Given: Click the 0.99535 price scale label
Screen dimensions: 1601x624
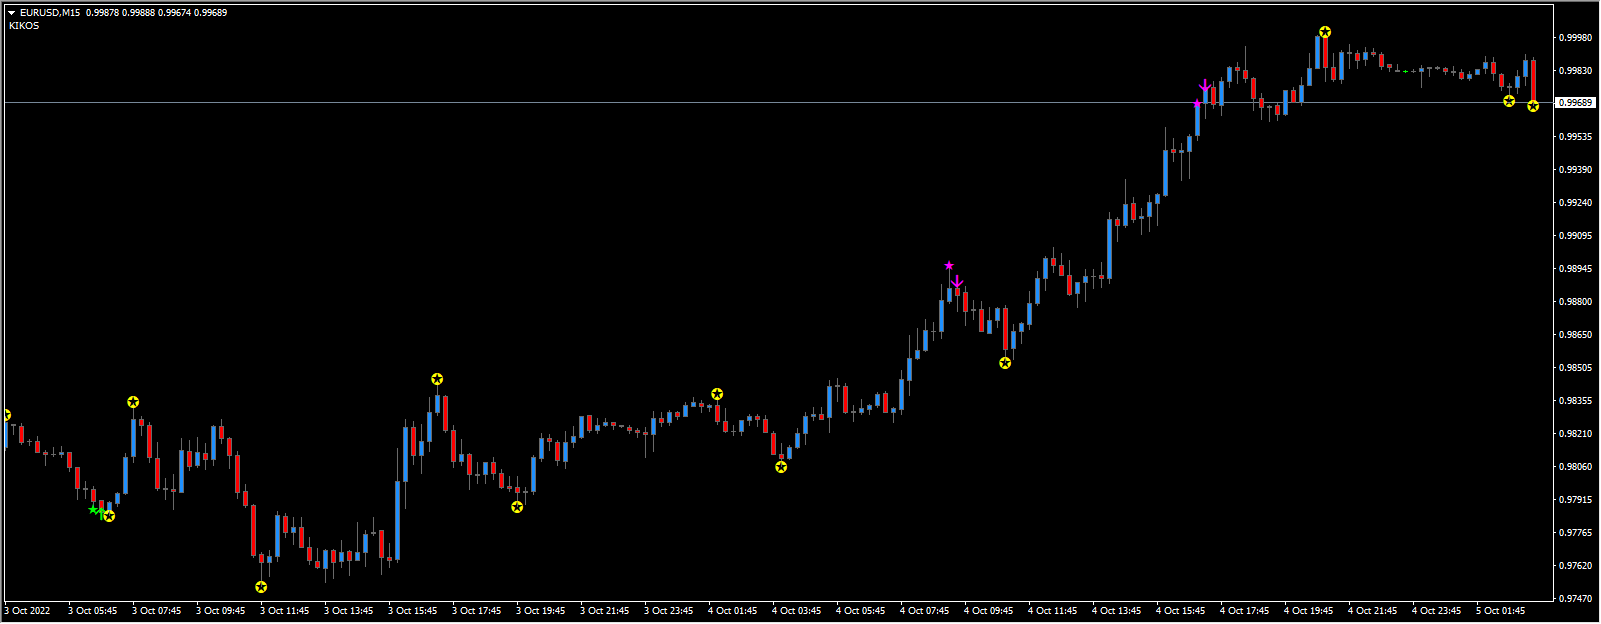Looking at the screenshot, I should pyautogui.click(x=1575, y=136).
